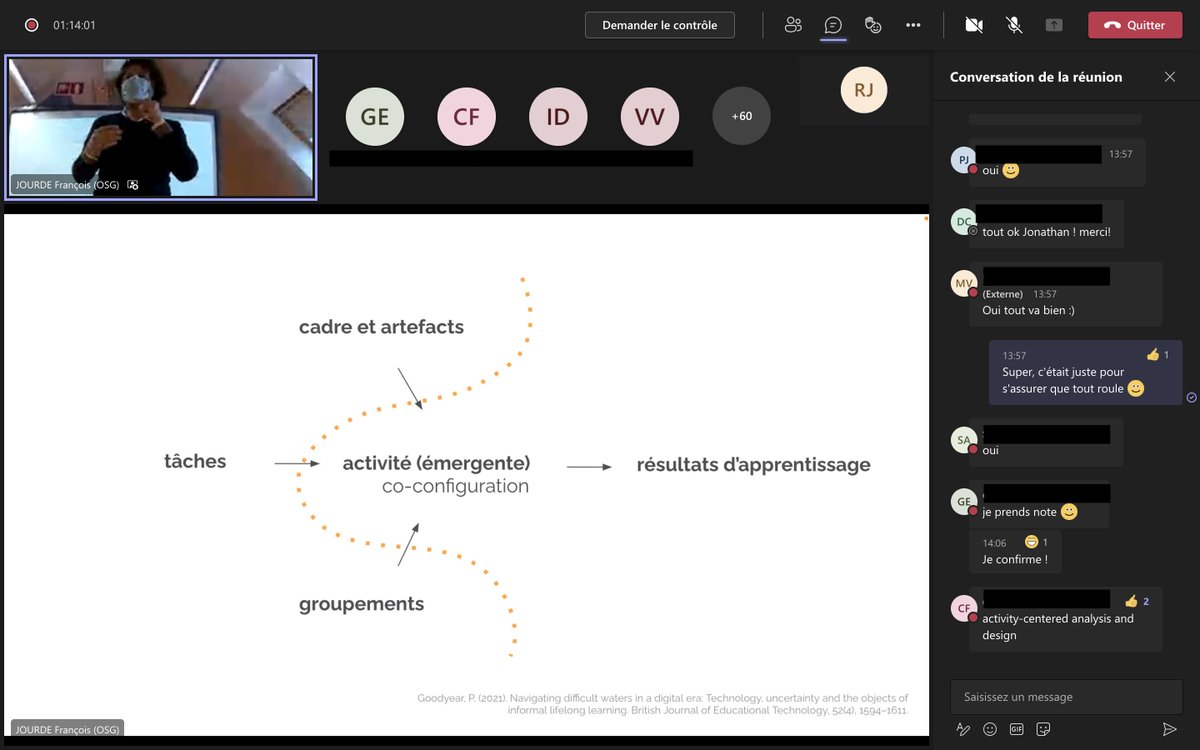Viewport: 1200px width, 750px height.
Task: Click message 'Oui tout va bien :)'
Action: tap(1028, 311)
